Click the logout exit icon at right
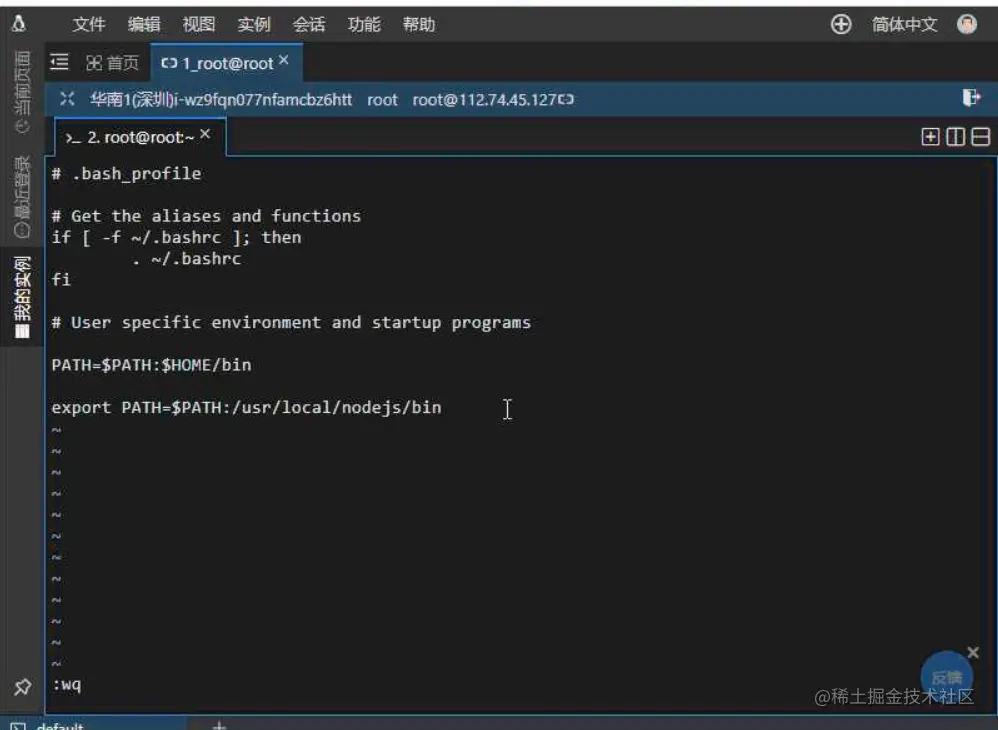 tap(971, 98)
